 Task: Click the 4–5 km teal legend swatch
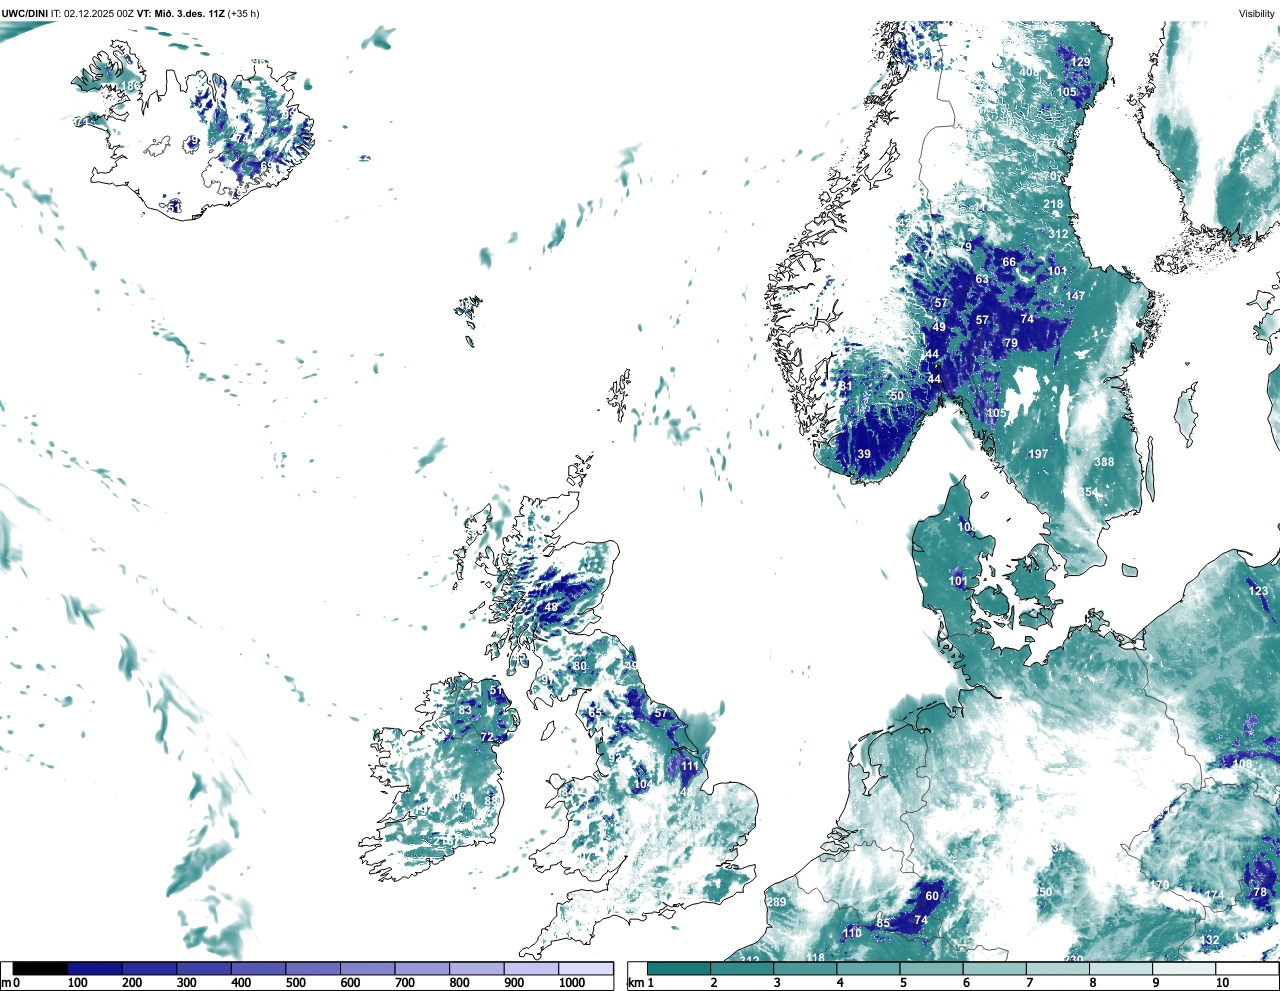pyautogui.click(x=869, y=968)
